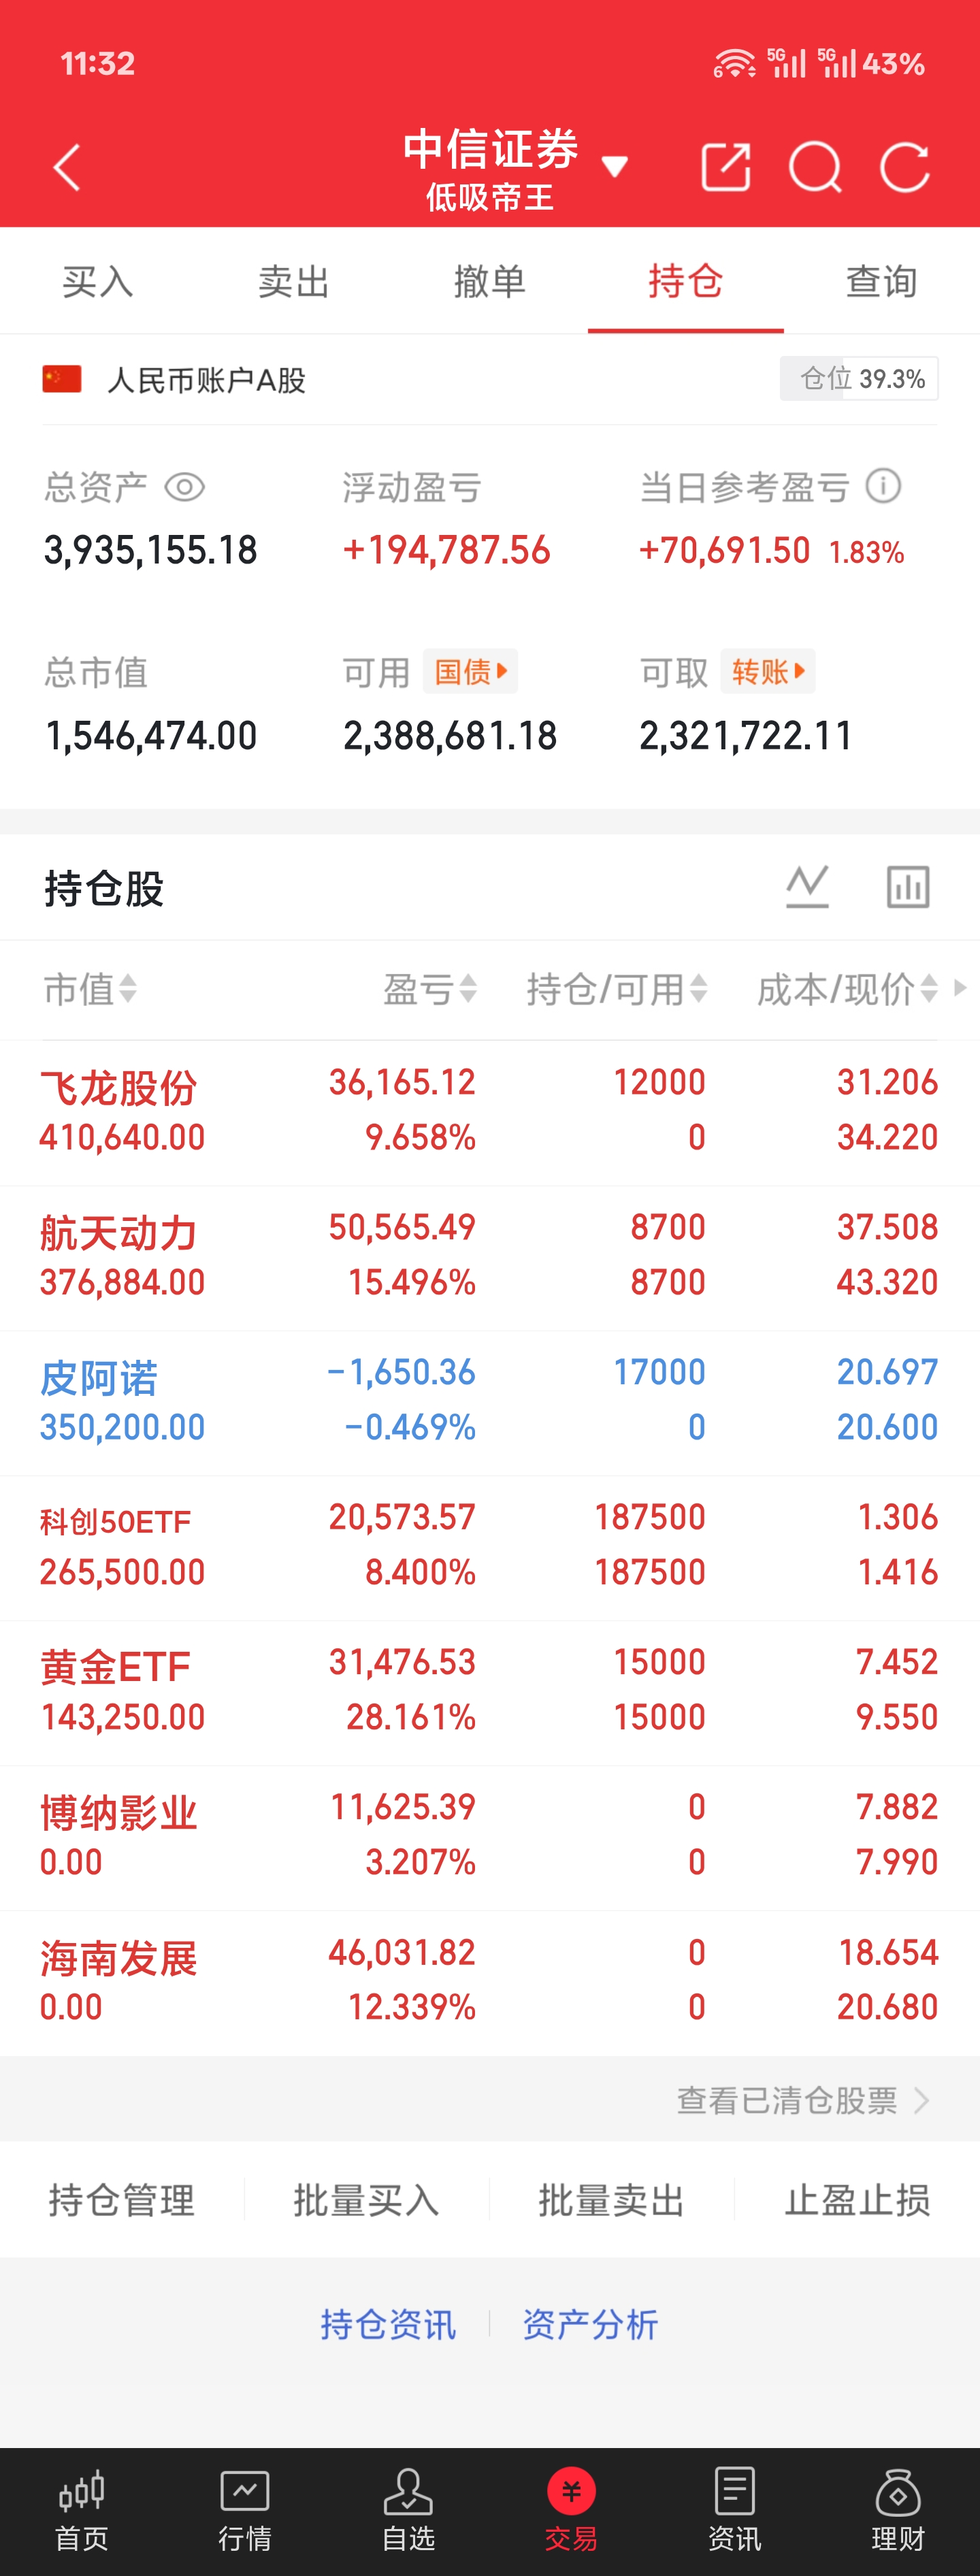Switch to the 查询 tab
980x2576 pixels.
[x=881, y=282]
